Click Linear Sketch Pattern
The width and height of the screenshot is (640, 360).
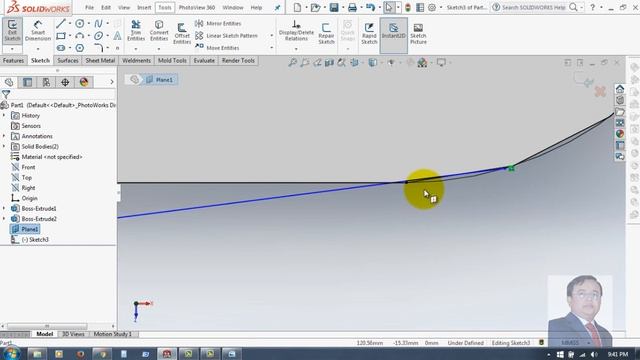point(227,36)
